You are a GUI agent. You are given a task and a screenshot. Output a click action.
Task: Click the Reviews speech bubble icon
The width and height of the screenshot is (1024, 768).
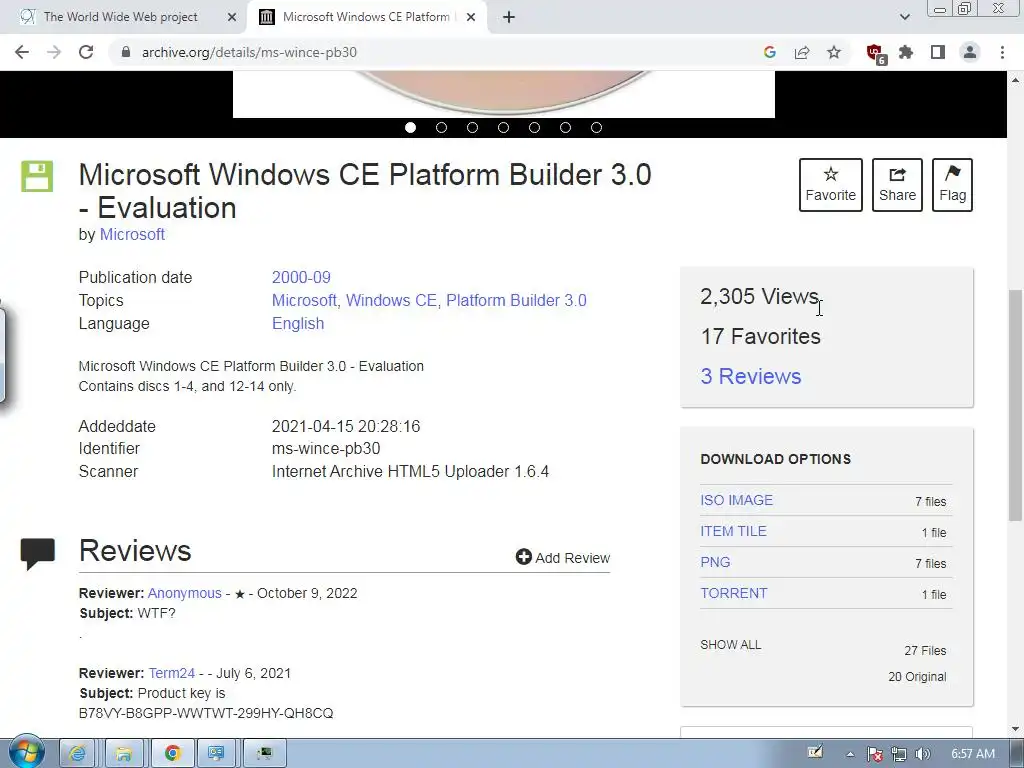click(x=37, y=554)
